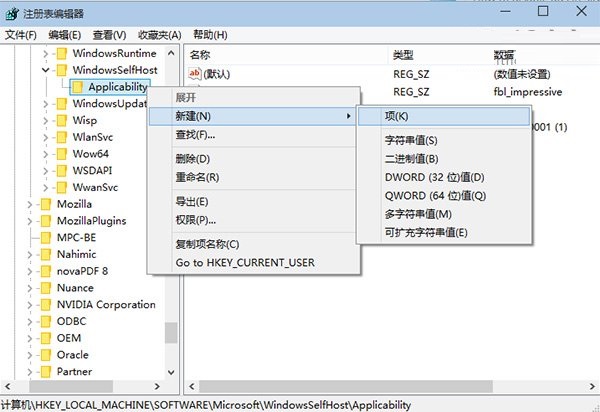The height and width of the screenshot is (412, 600).
Task: Click the 类型 column header
Action: (x=439, y=55)
